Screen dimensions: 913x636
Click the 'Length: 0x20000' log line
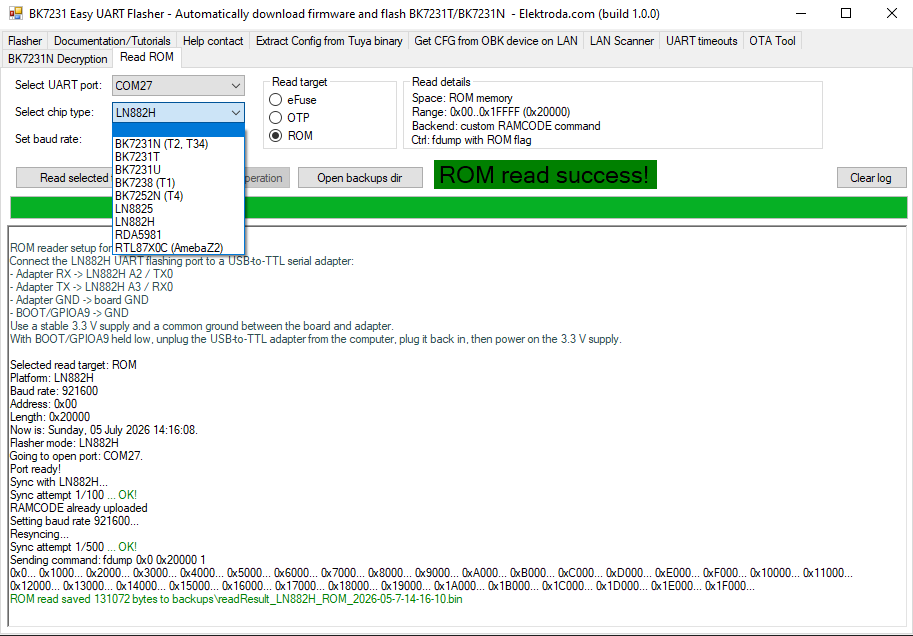pos(50,417)
